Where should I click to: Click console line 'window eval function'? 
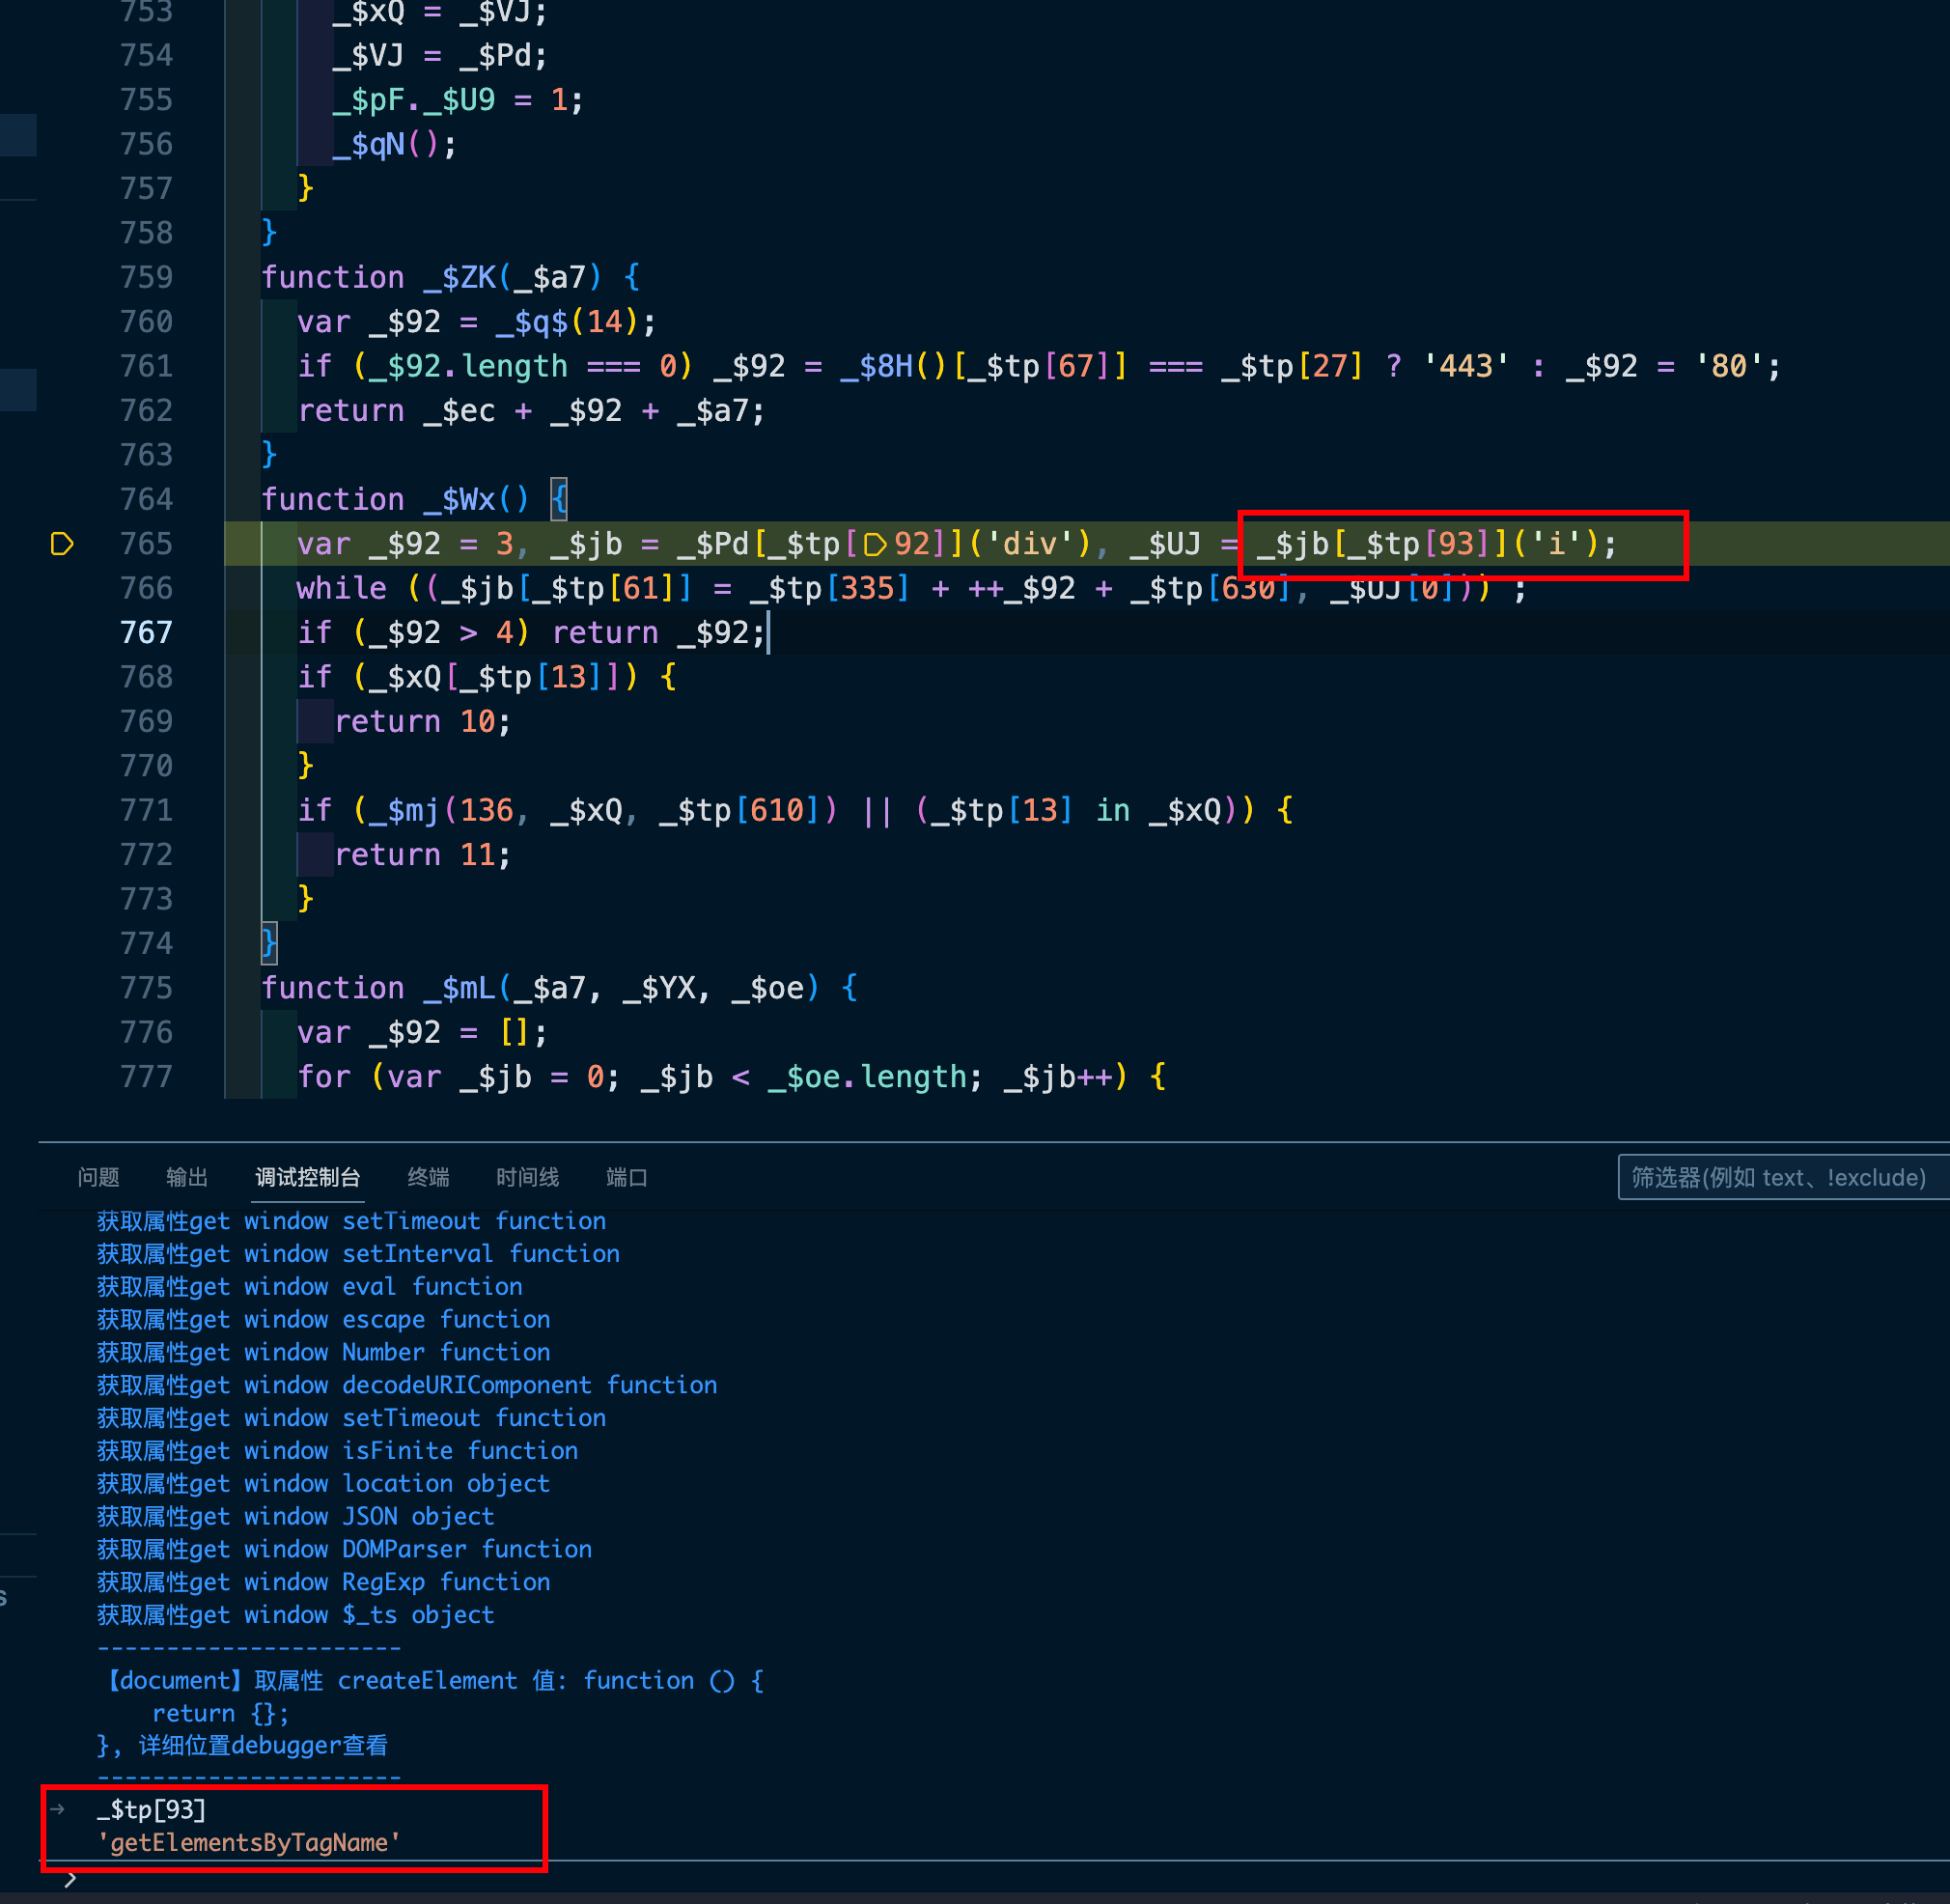click(x=310, y=1286)
